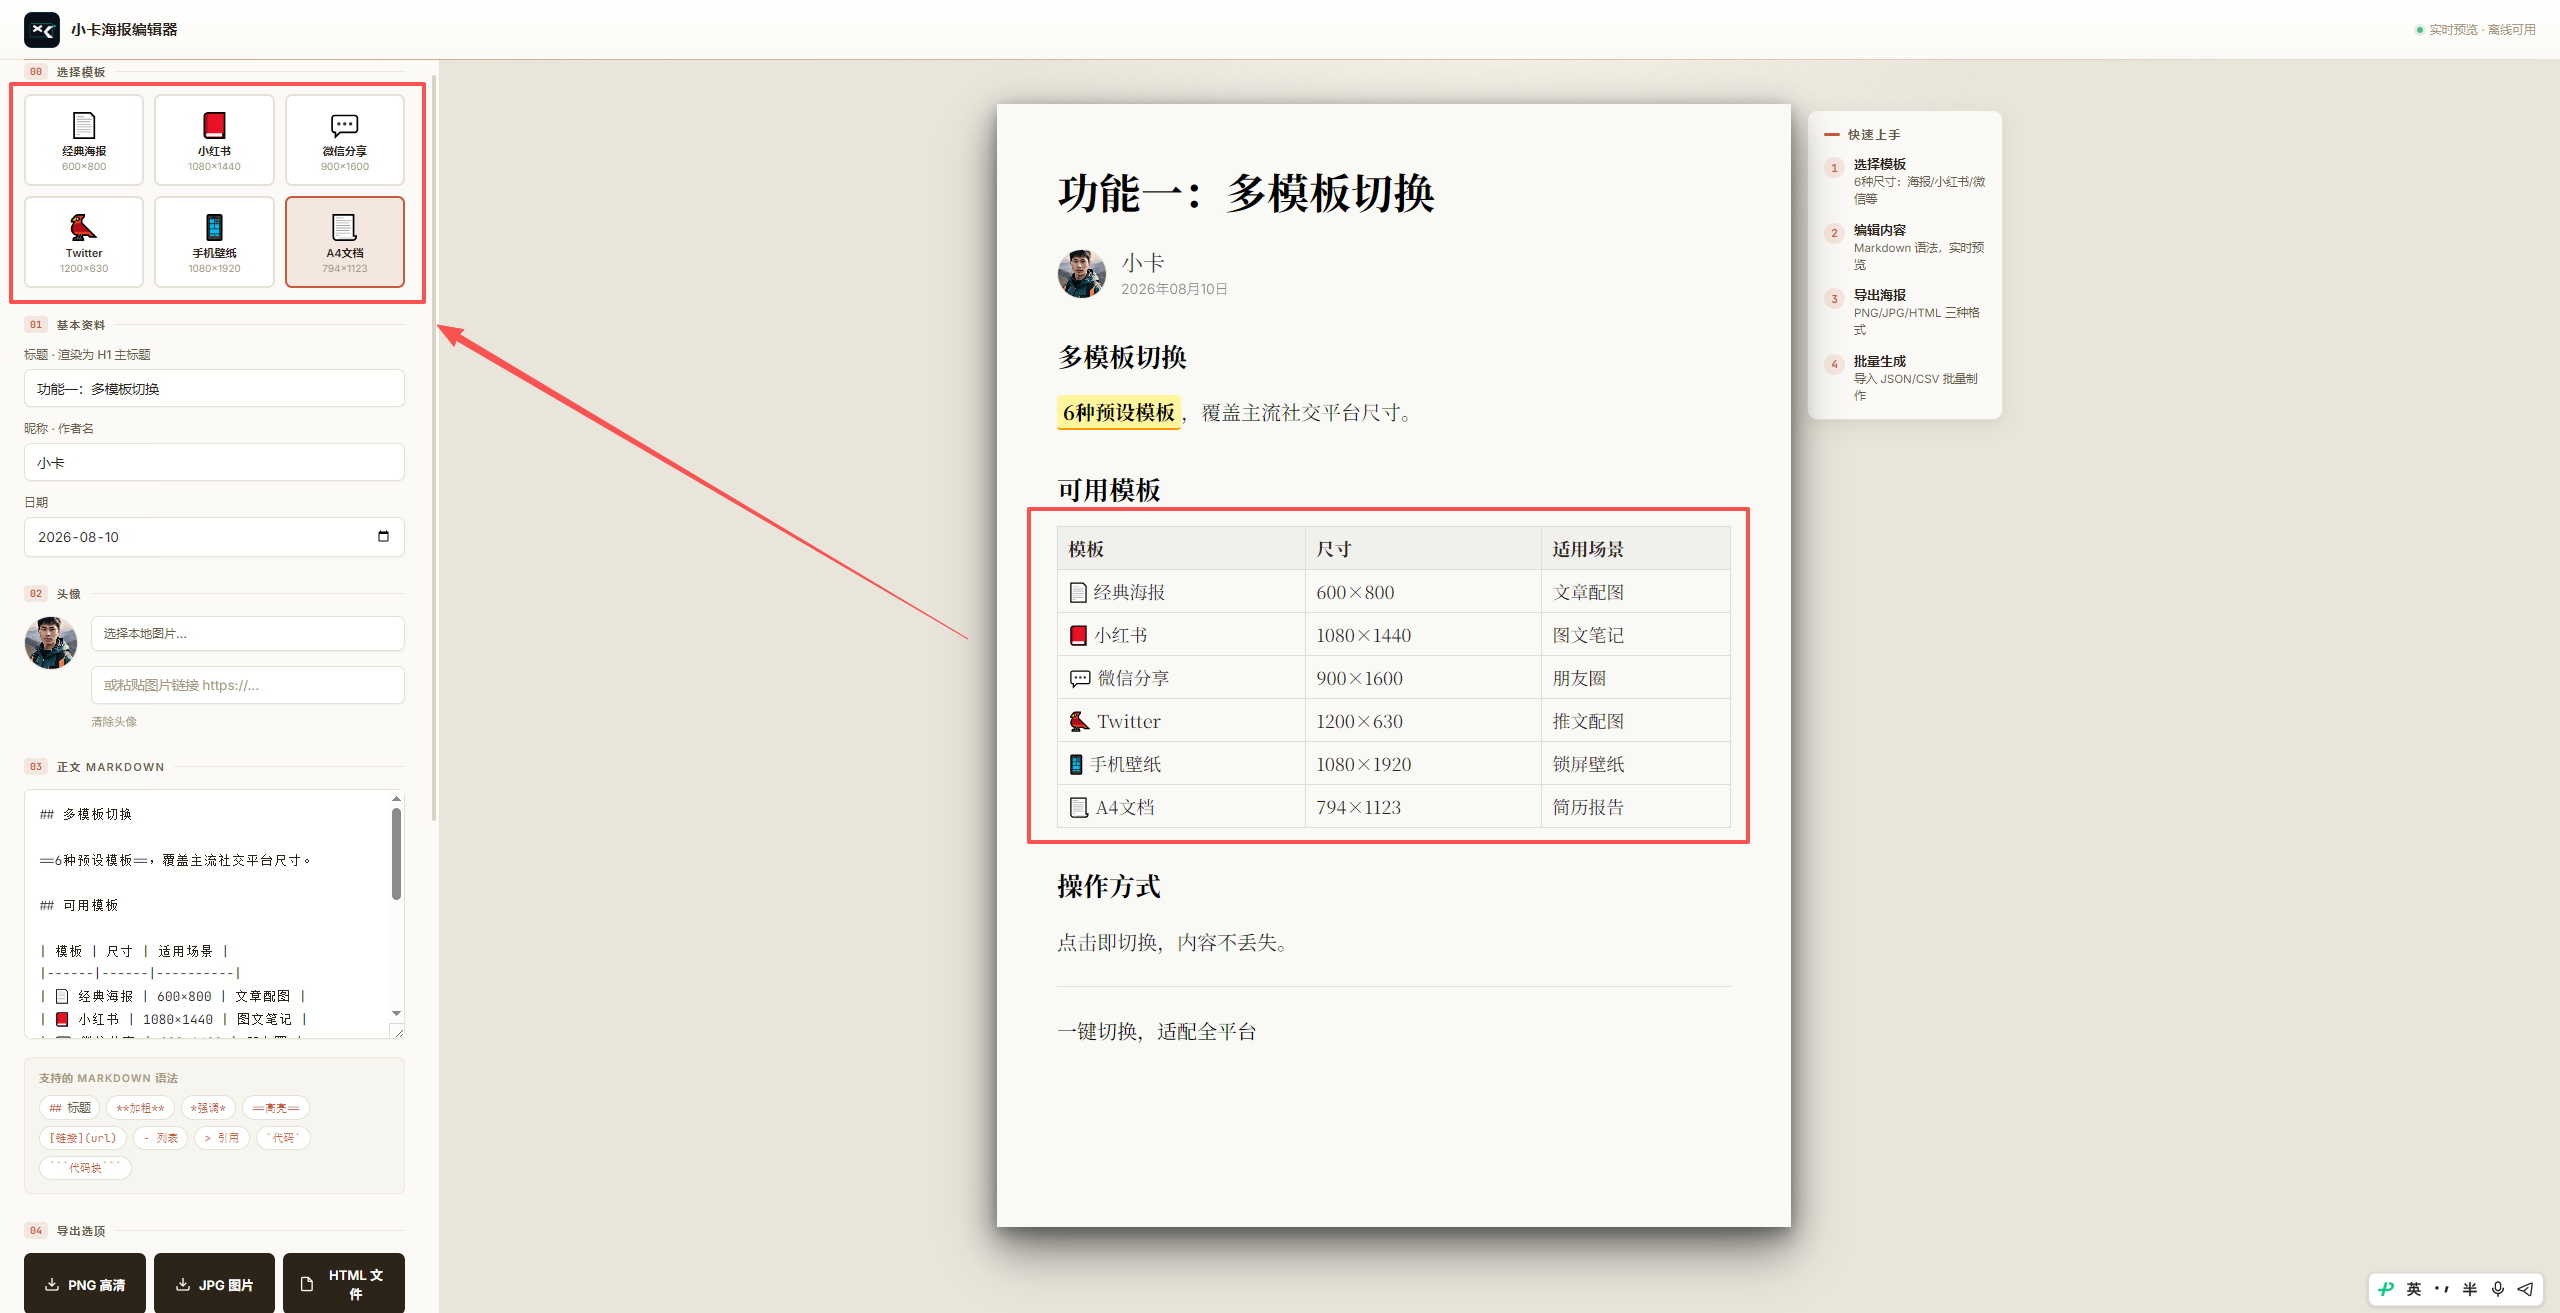The width and height of the screenshot is (2560, 1313).
Task: Select the 手机壁纸 template card
Action: [x=214, y=242]
